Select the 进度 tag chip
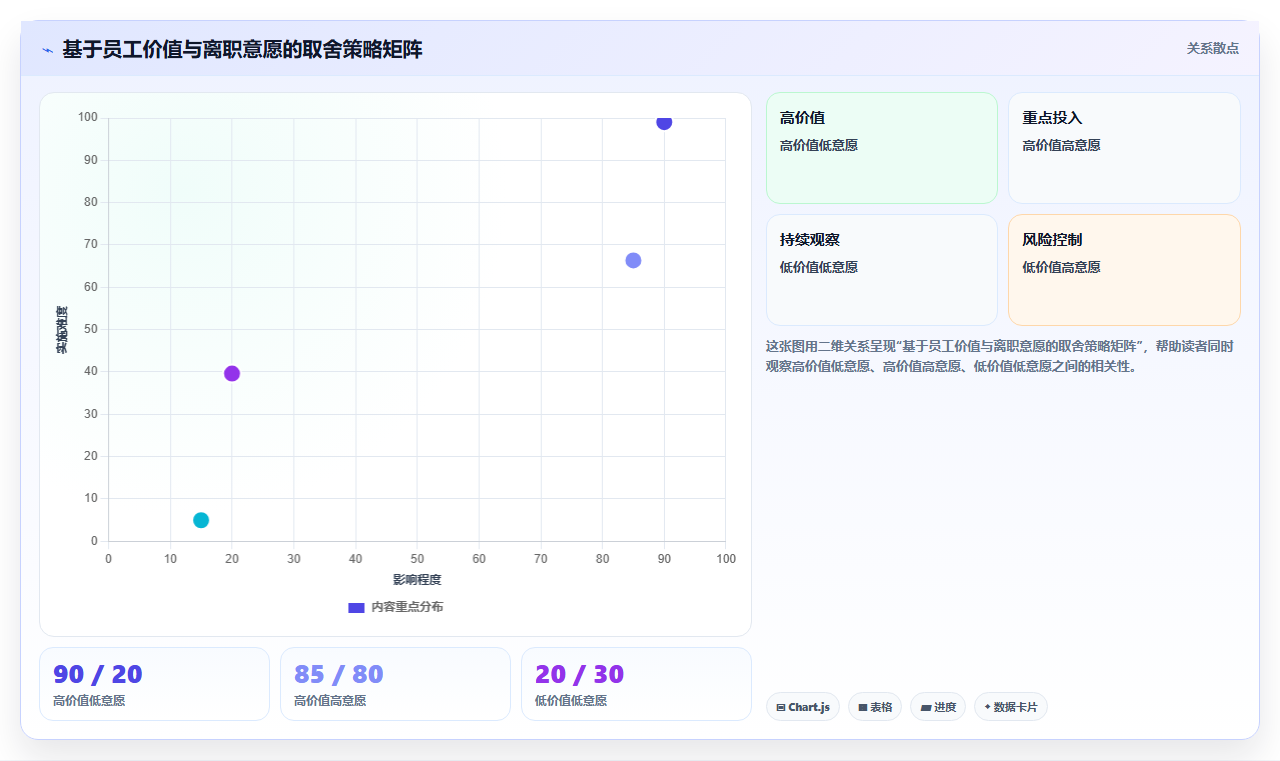1280x761 pixels. (938, 707)
